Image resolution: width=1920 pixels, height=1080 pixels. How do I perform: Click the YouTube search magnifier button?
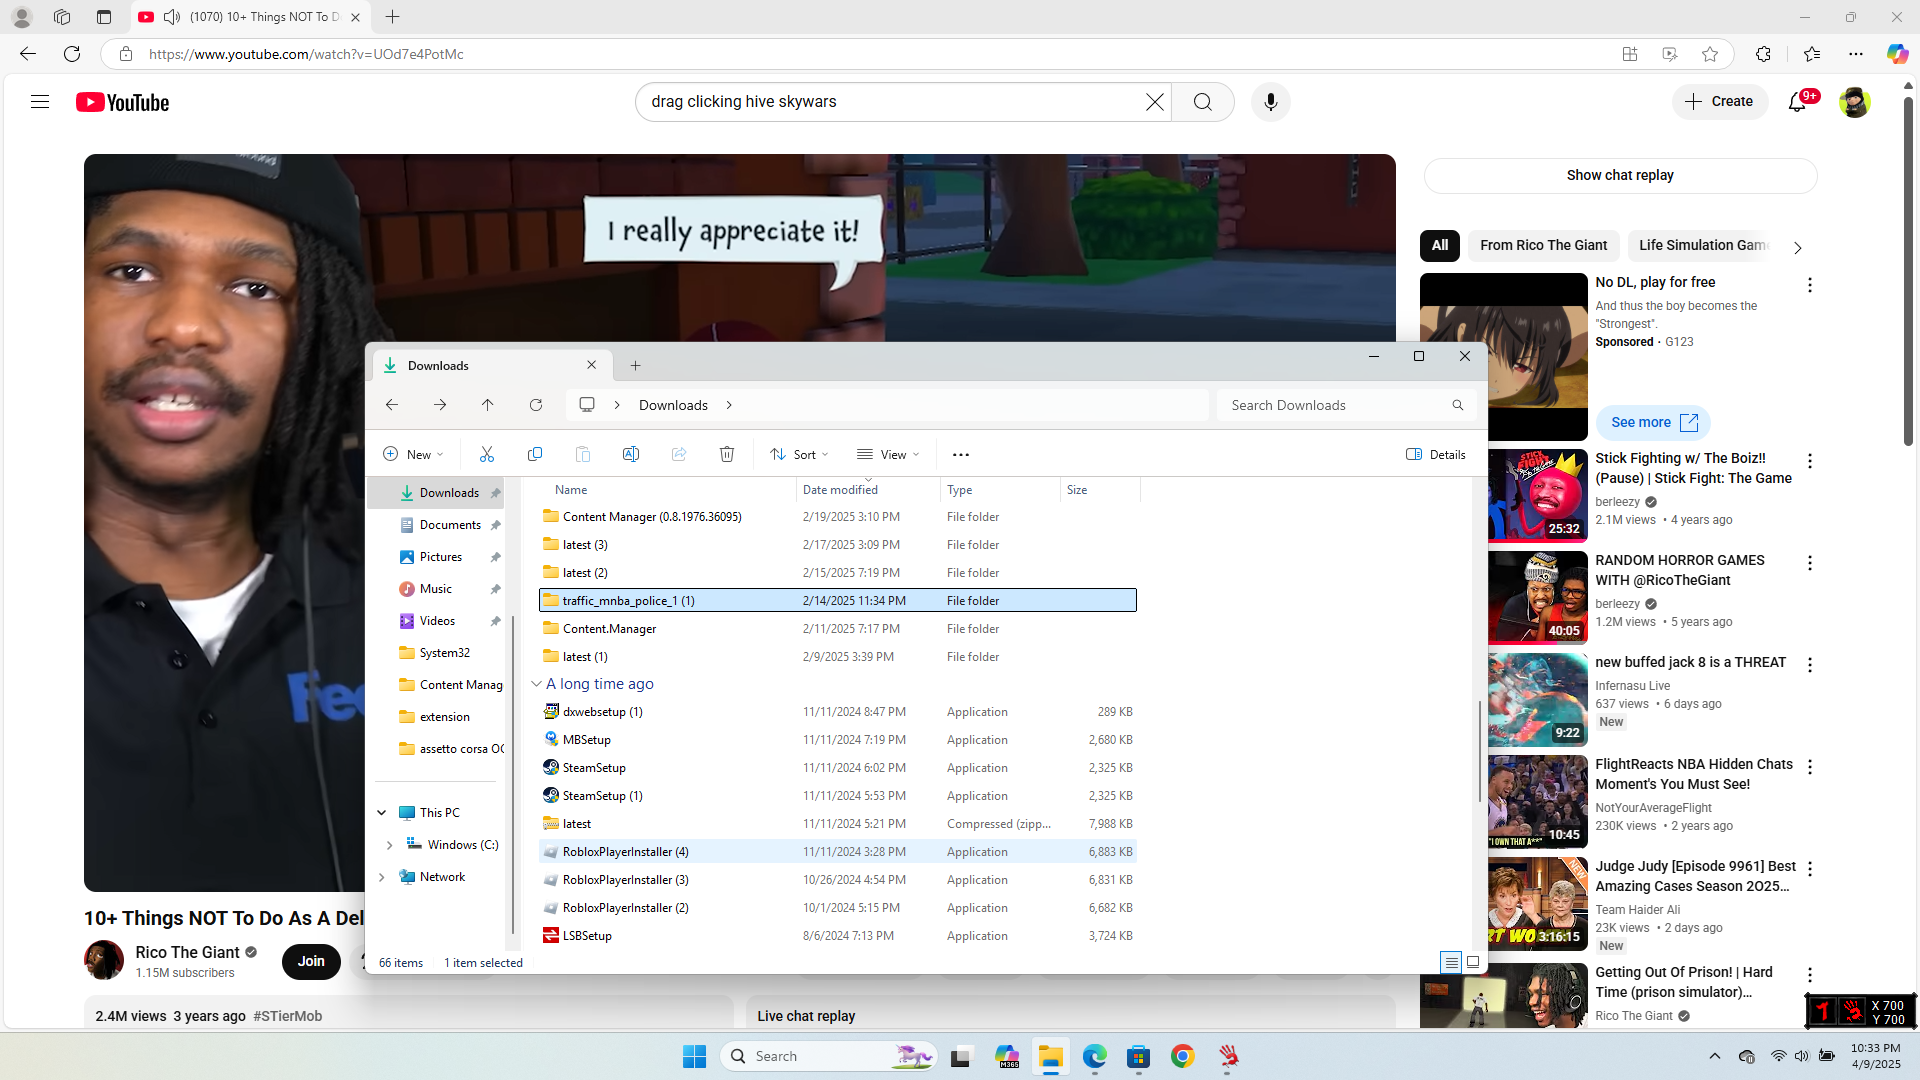click(1203, 102)
